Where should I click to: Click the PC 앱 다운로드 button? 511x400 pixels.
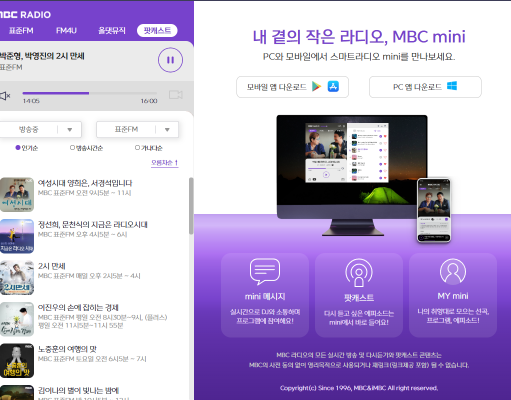(425, 87)
